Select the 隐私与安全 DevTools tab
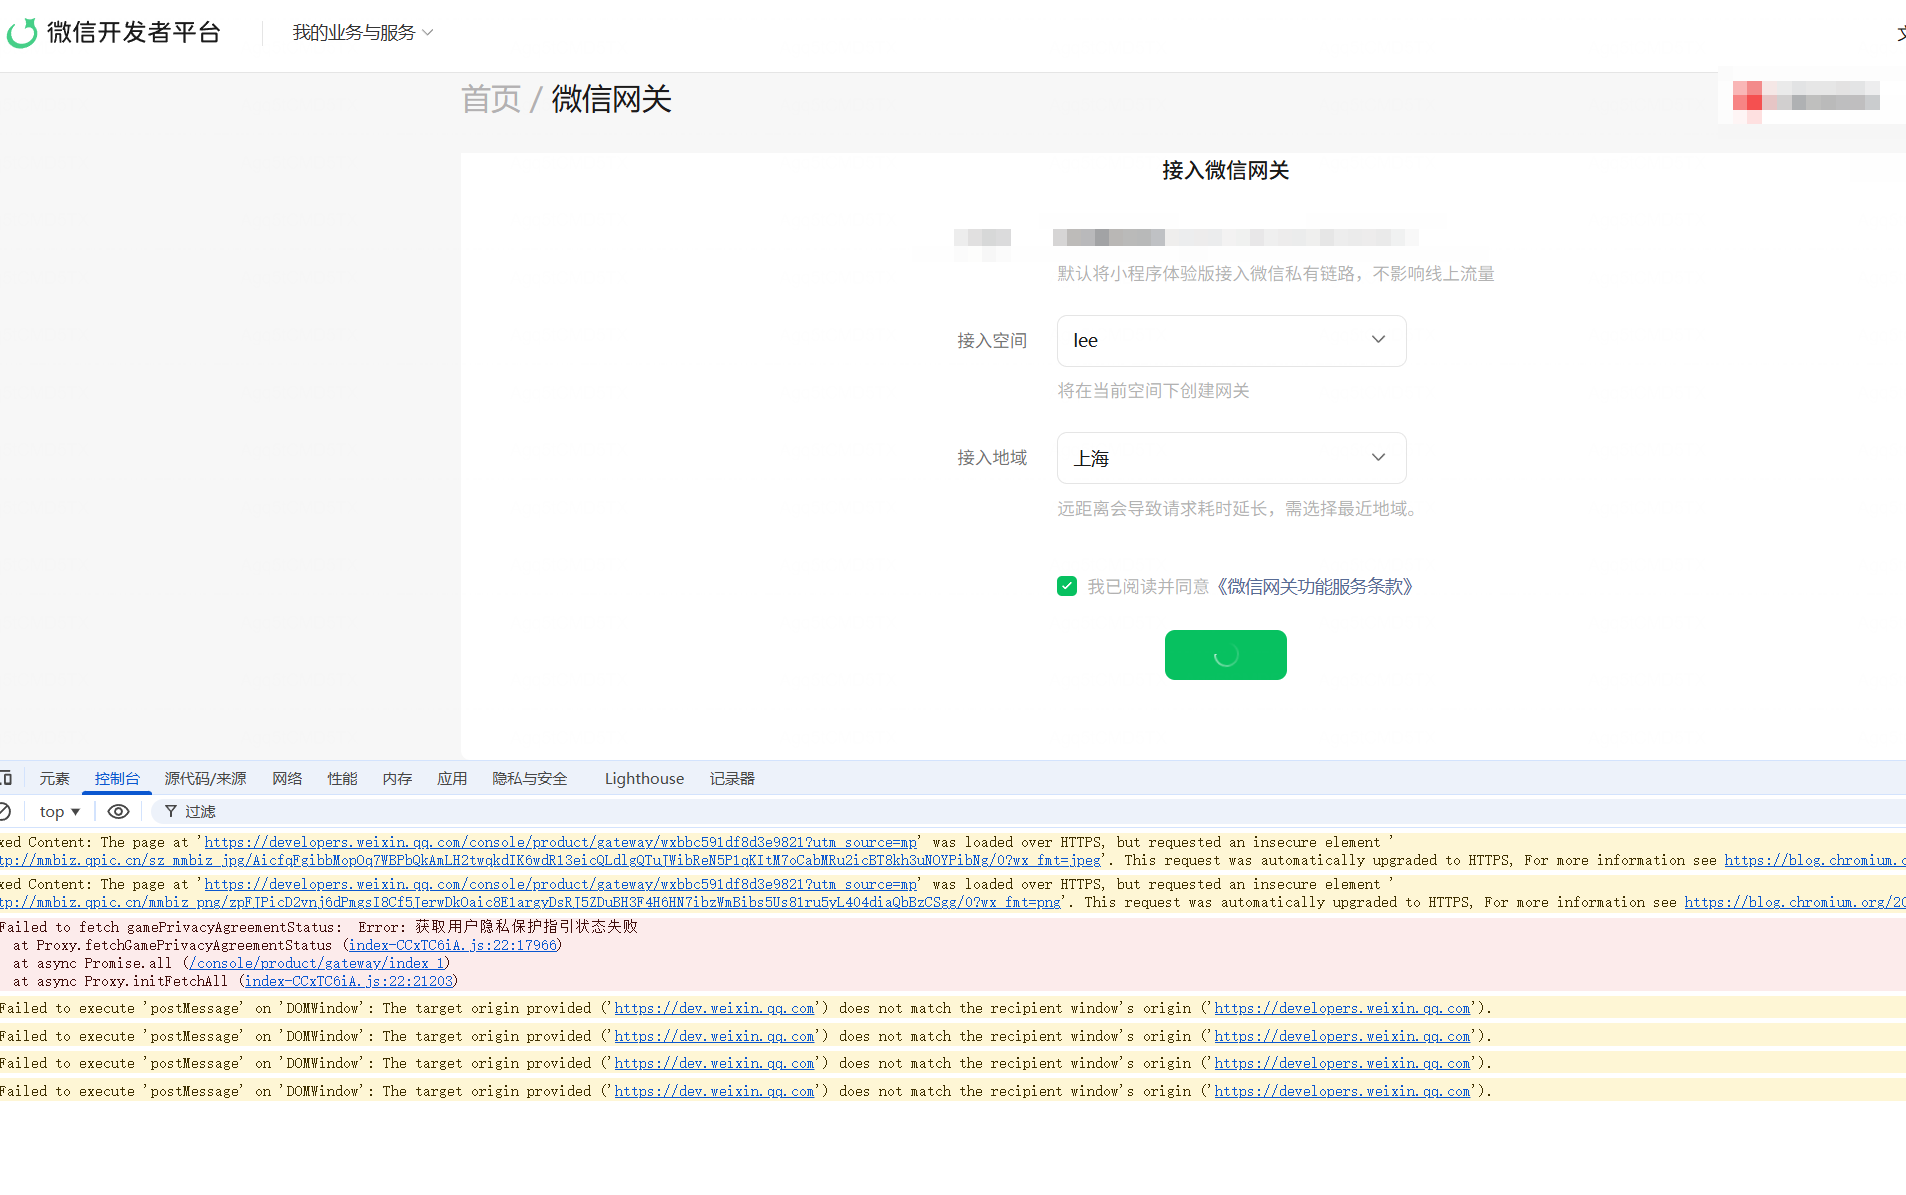Viewport: 1906px width, 1195px height. pyautogui.click(x=530, y=779)
